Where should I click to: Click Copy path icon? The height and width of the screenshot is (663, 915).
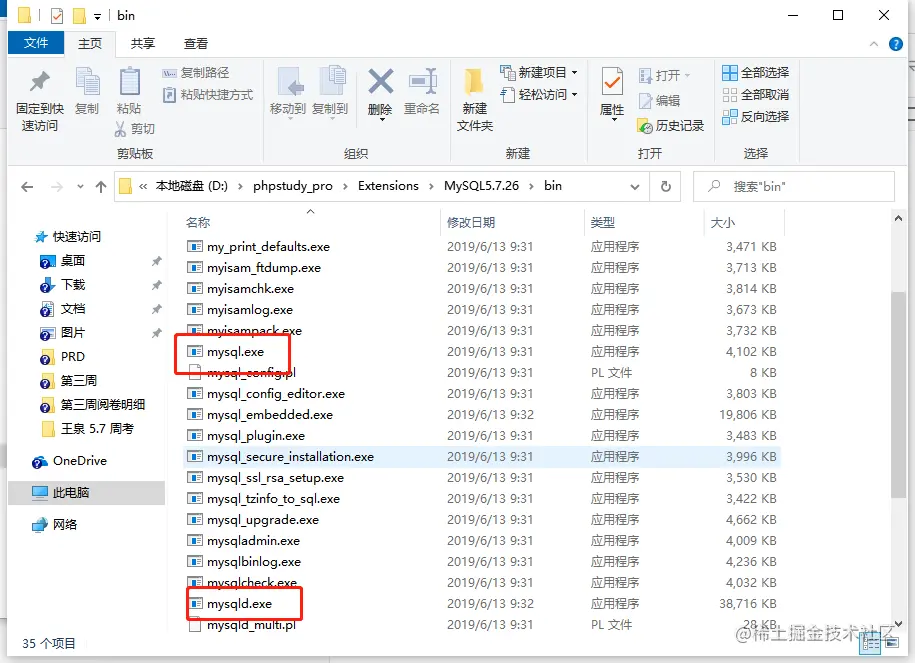(x=169, y=73)
